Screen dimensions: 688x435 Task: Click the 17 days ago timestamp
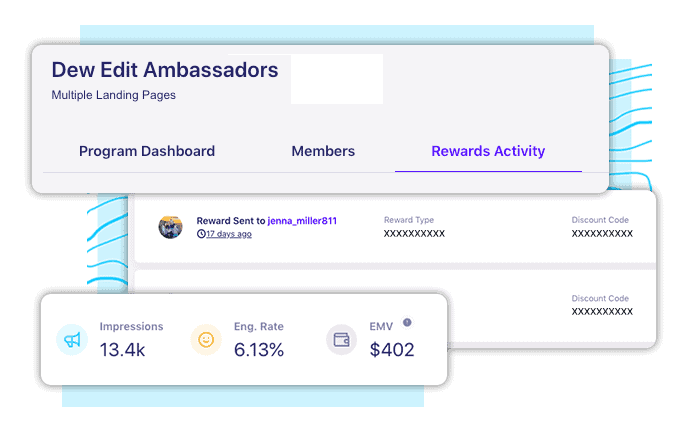click(x=229, y=234)
